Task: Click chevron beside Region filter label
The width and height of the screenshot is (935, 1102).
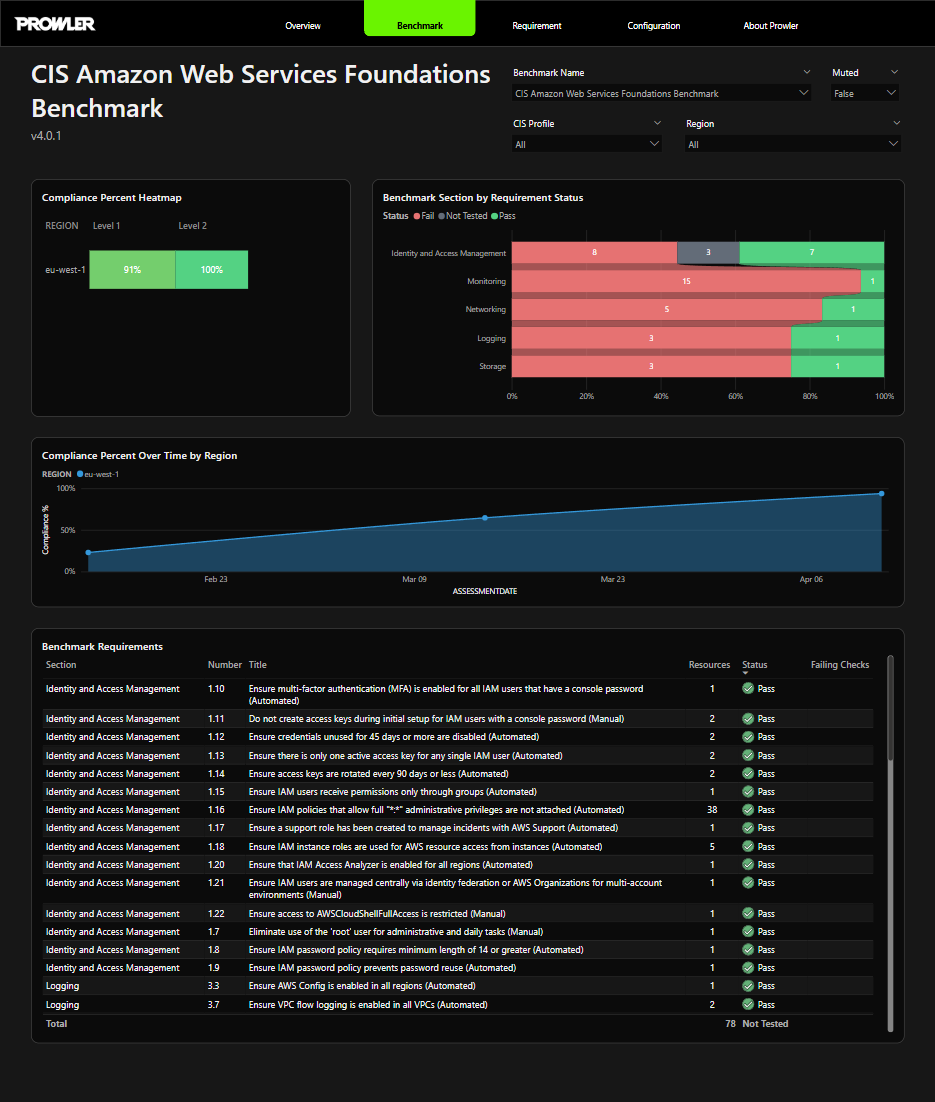Action: click(896, 122)
